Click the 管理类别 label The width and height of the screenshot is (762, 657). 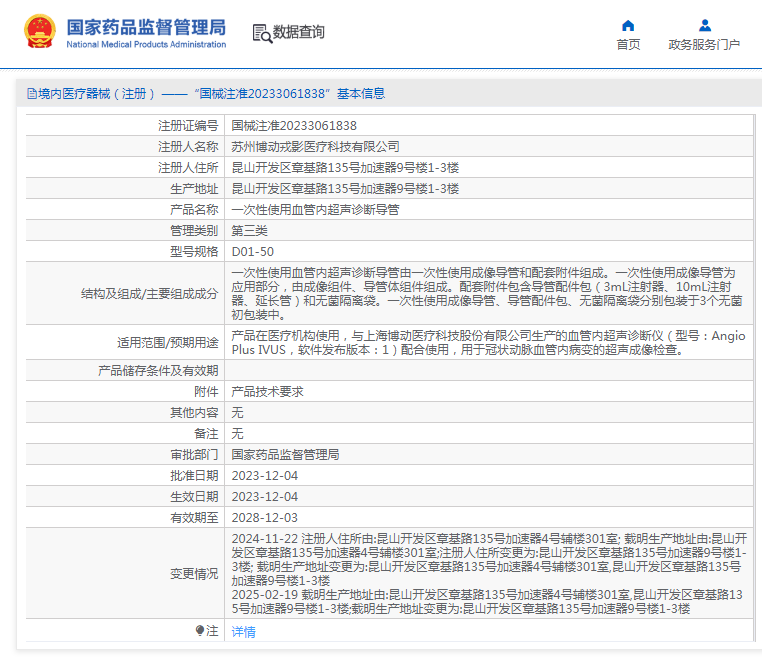(x=194, y=231)
